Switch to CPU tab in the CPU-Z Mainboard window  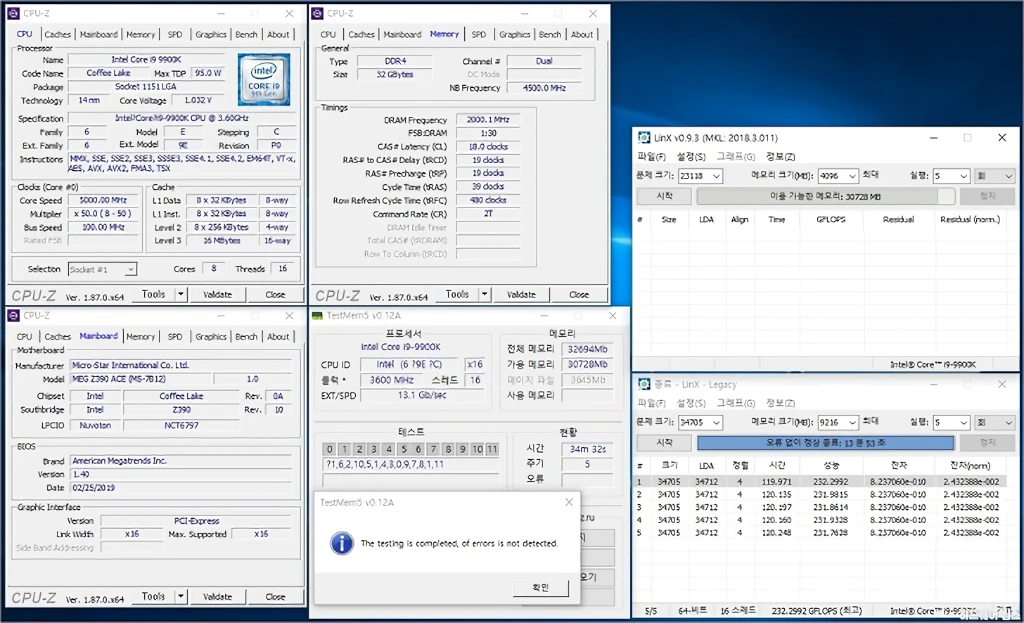24,336
